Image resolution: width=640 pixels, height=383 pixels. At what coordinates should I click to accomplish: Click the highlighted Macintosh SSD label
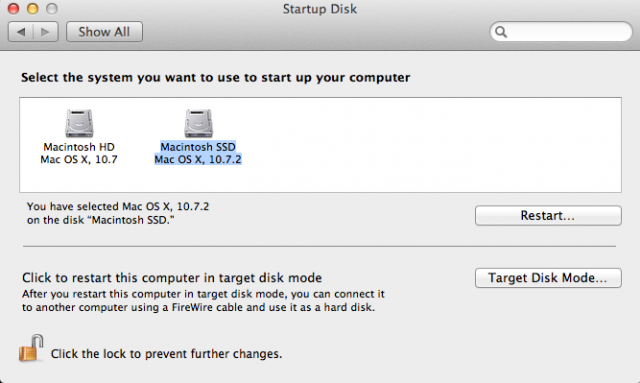(x=198, y=147)
